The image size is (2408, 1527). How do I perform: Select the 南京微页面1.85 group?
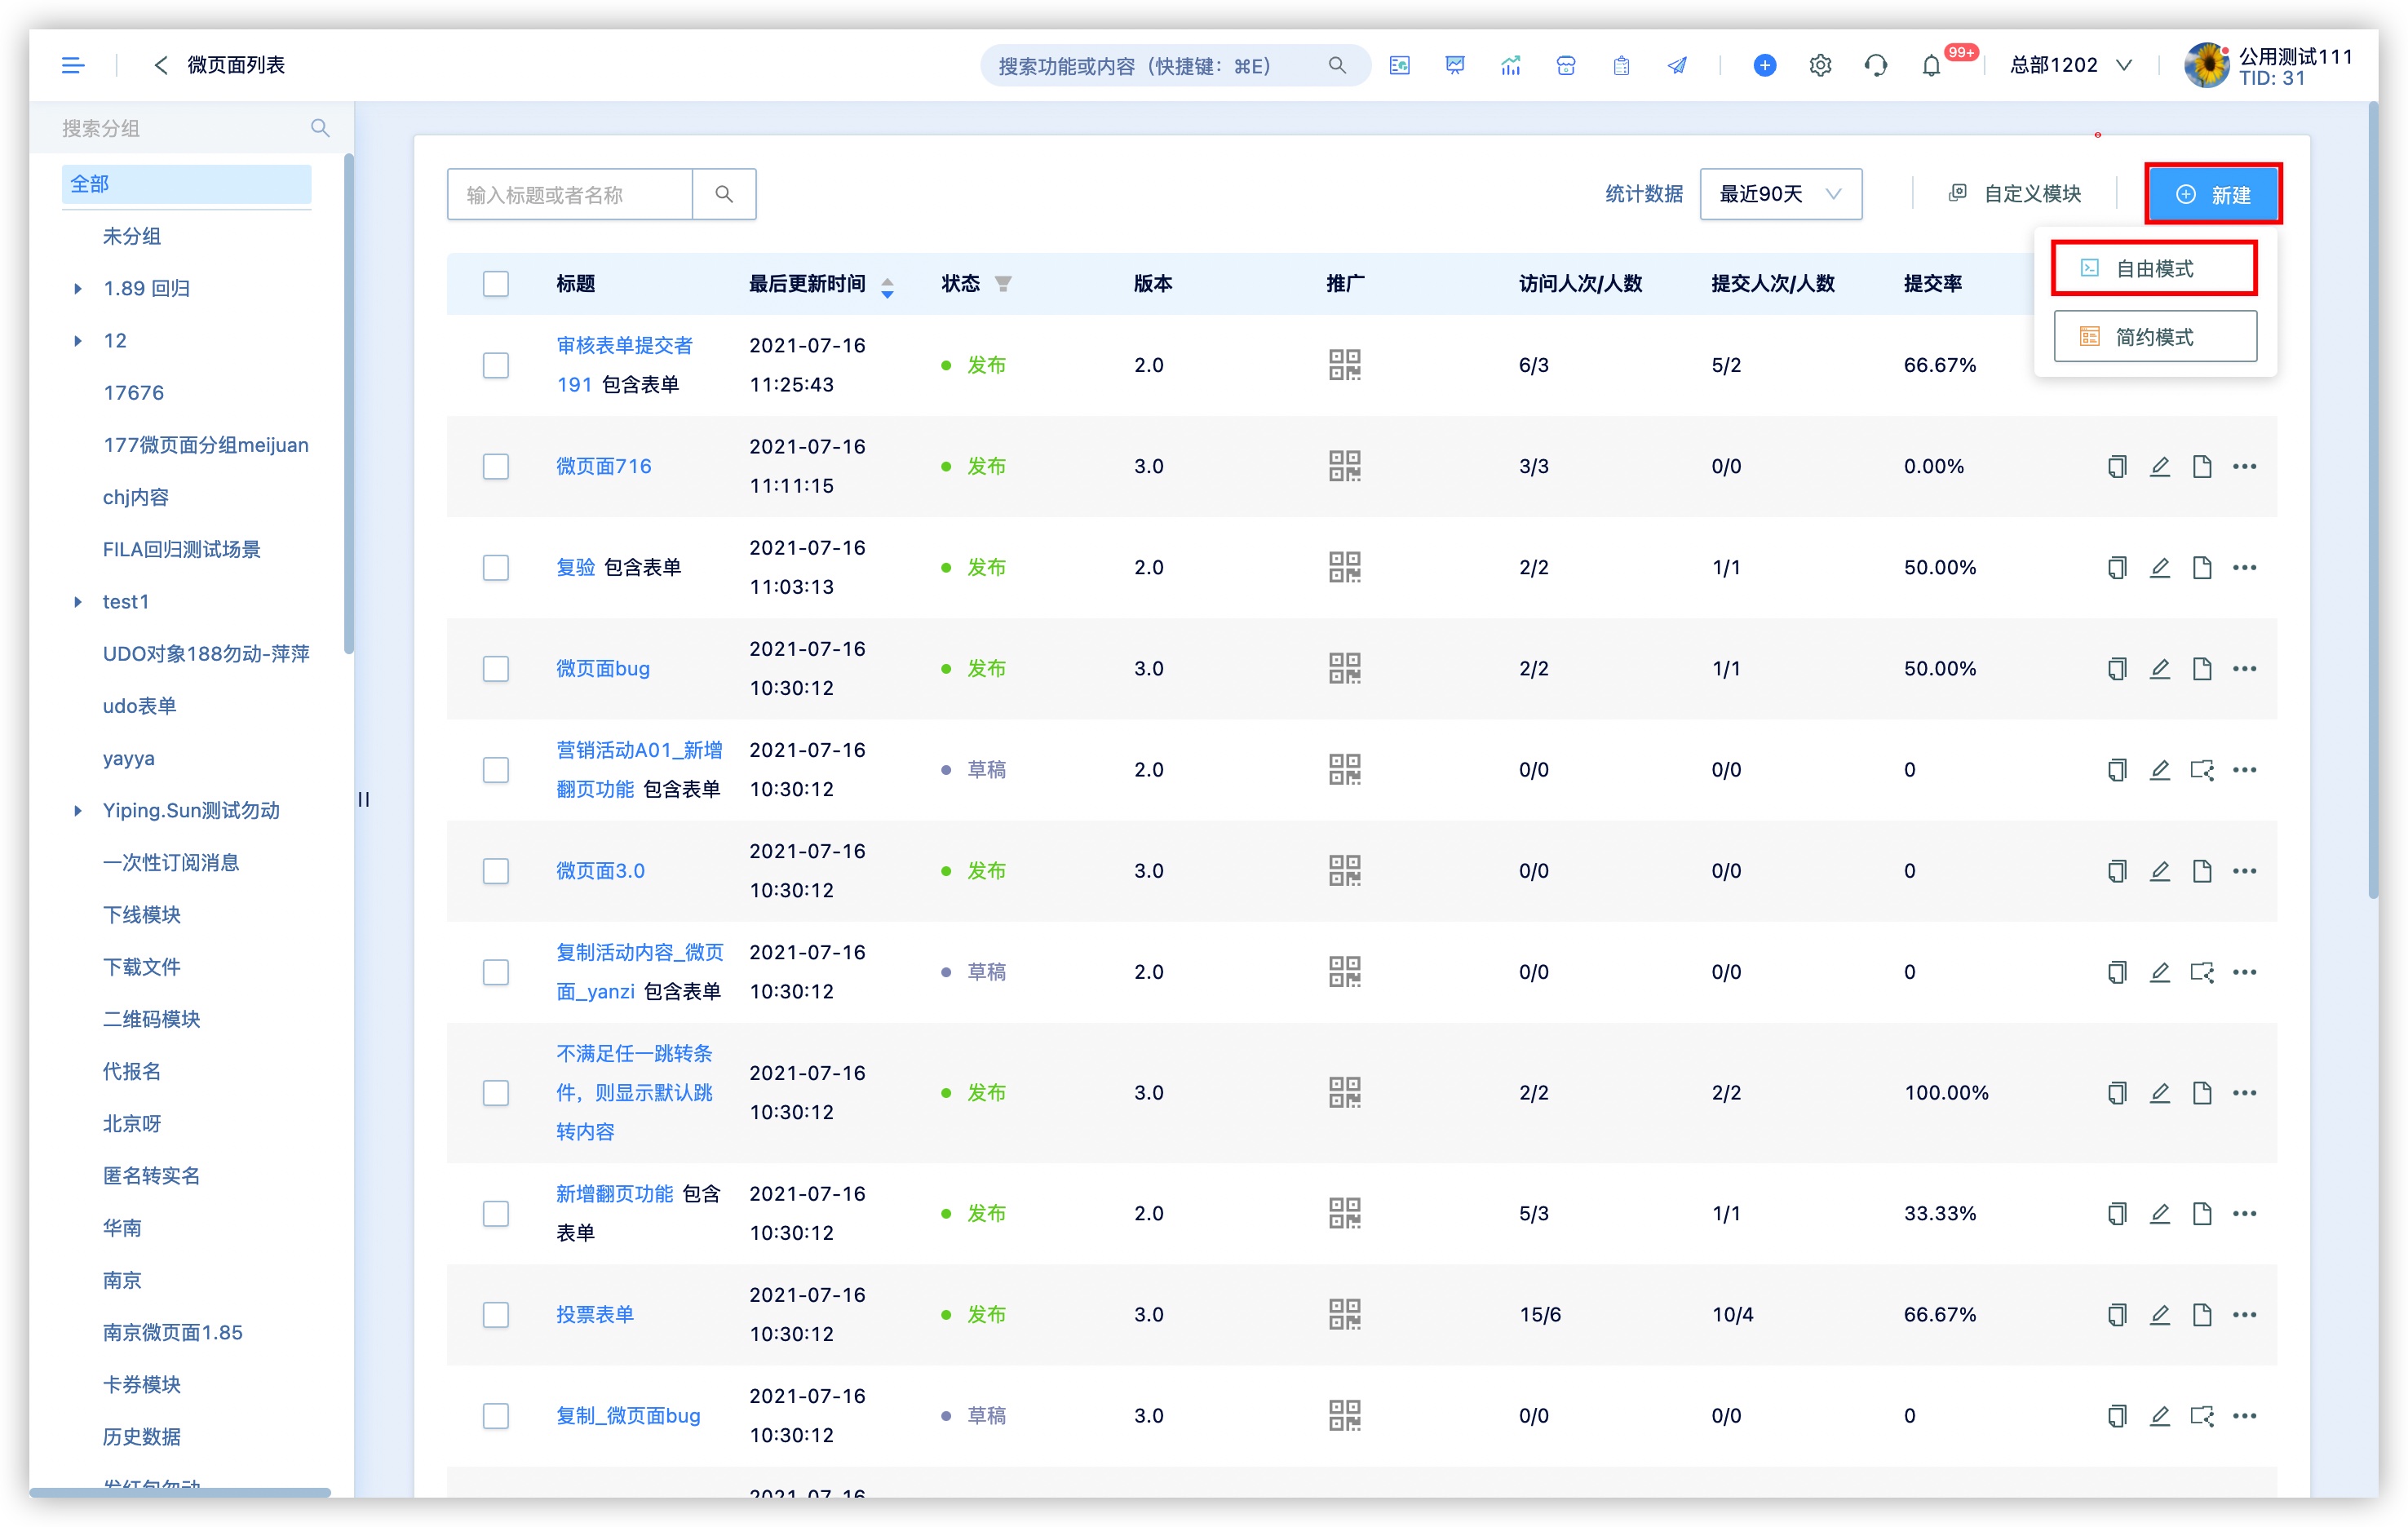click(x=172, y=1332)
